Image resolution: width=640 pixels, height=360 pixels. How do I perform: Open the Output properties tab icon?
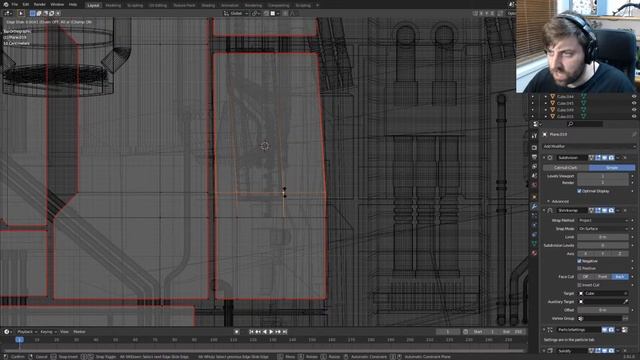click(x=534, y=157)
